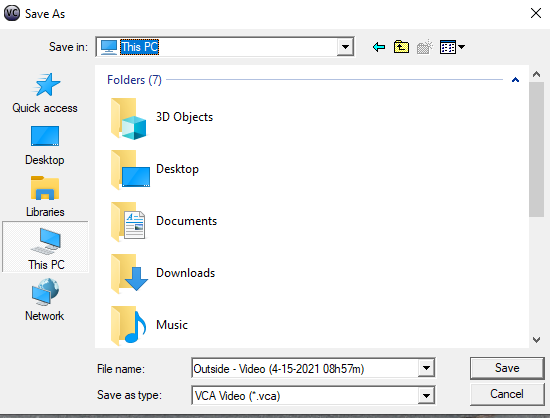Select the Music folder
The height and width of the screenshot is (418, 550).
(149, 326)
